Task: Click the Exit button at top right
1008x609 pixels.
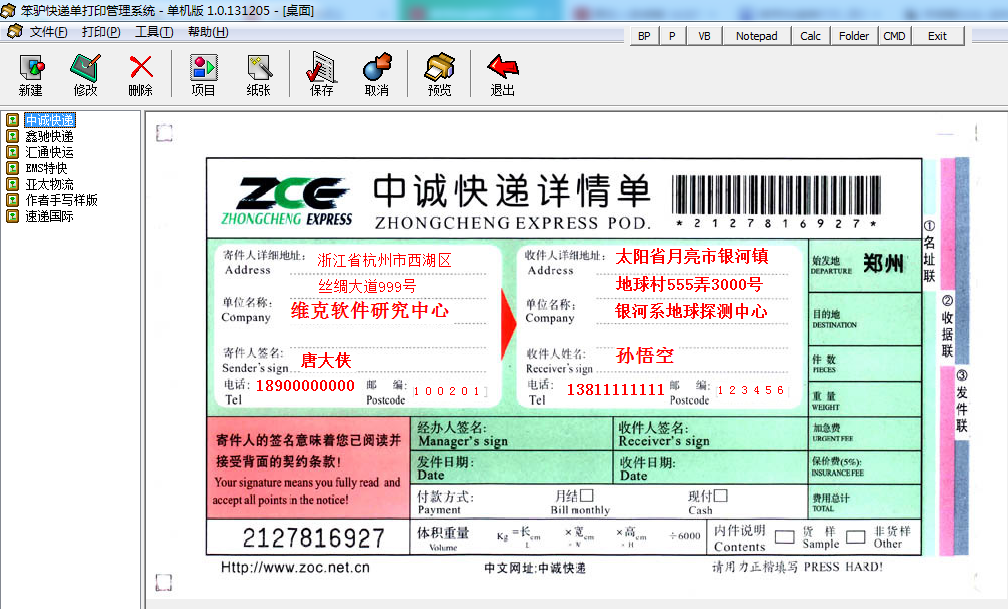Action: 937,36
